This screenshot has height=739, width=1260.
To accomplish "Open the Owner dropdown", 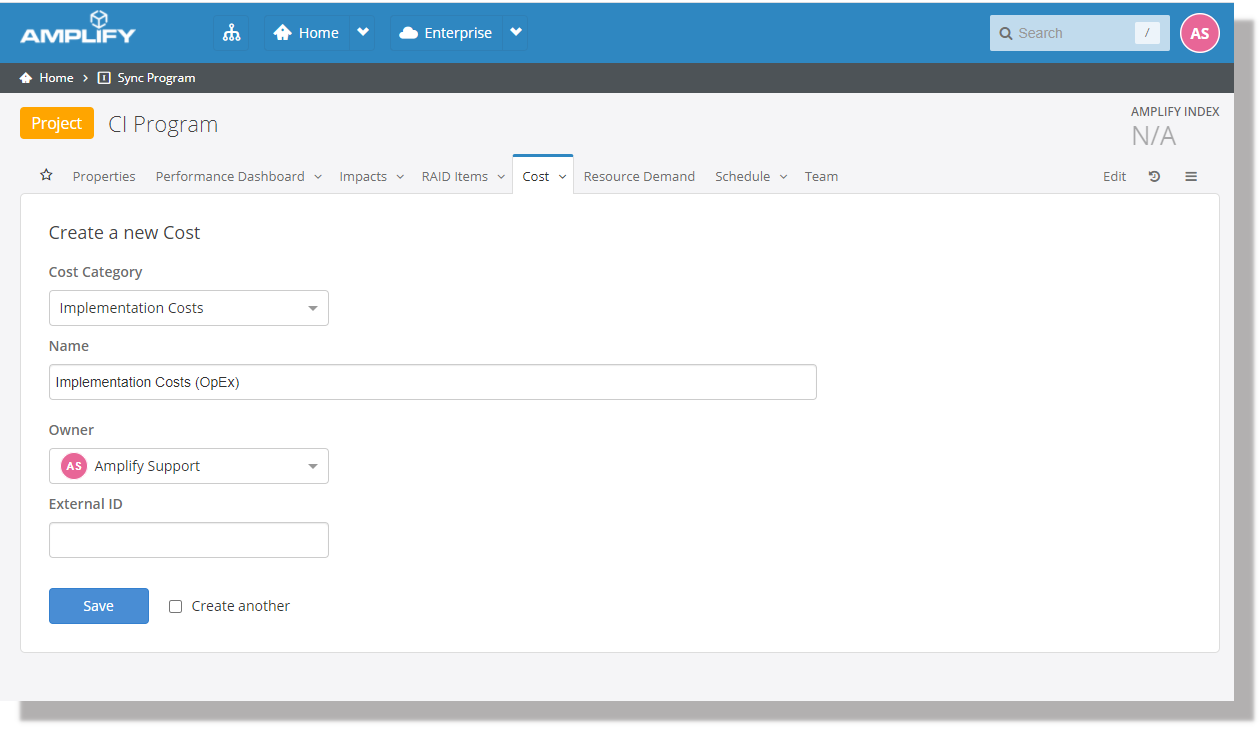I will 188,466.
